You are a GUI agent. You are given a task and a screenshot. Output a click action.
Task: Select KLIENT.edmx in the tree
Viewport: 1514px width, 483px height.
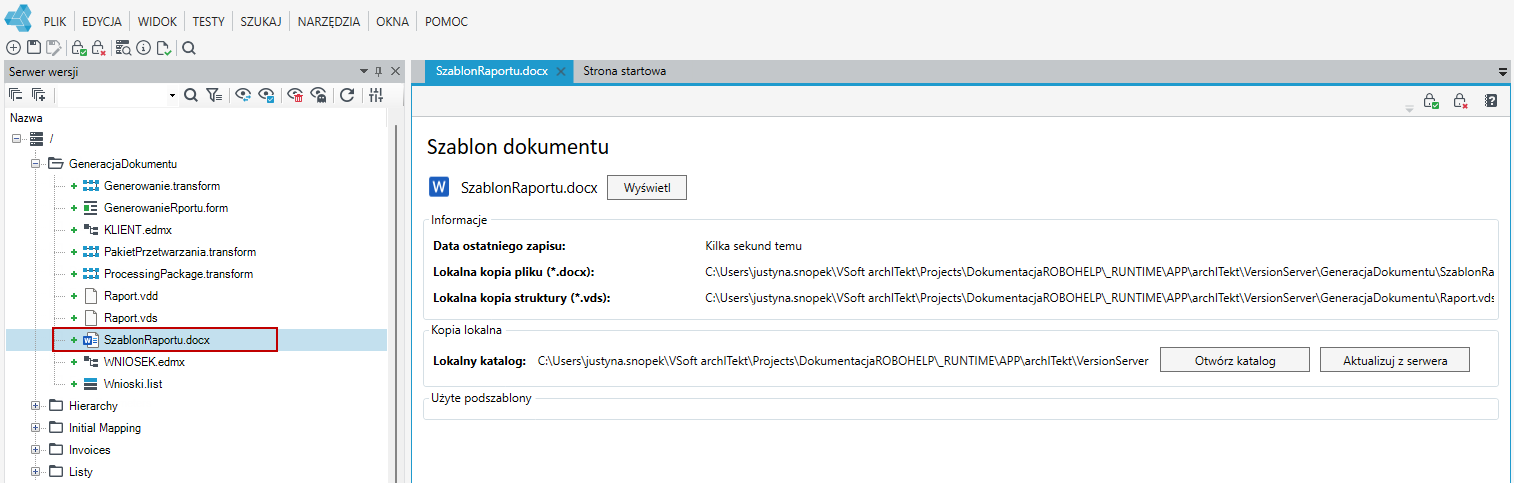tap(138, 230)
